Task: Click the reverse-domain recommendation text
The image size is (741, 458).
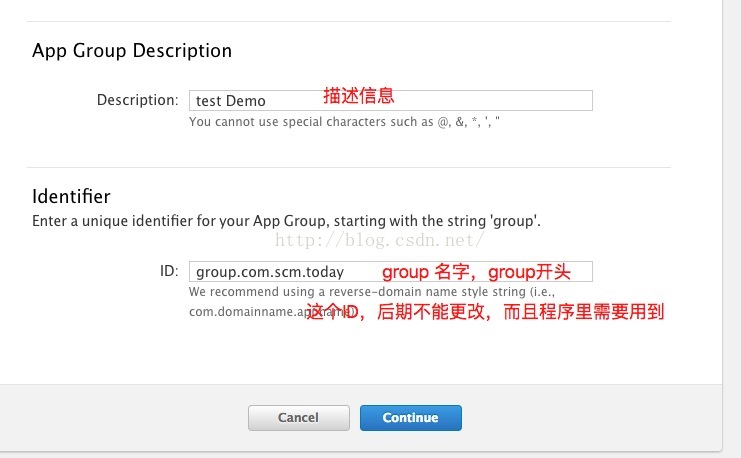Action: click(x=371, y=292)
